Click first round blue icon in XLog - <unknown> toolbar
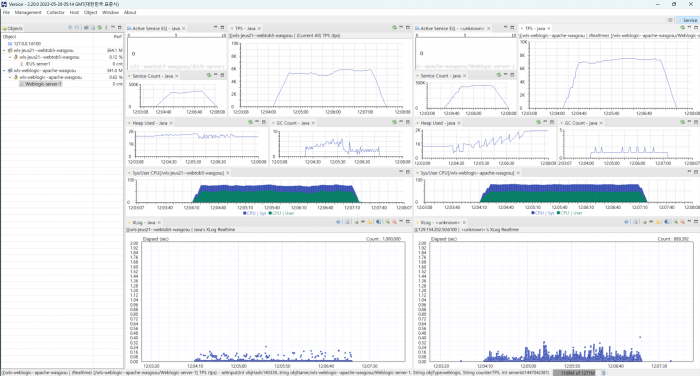The height and width of the screenshot is (376, 700). 626,222
